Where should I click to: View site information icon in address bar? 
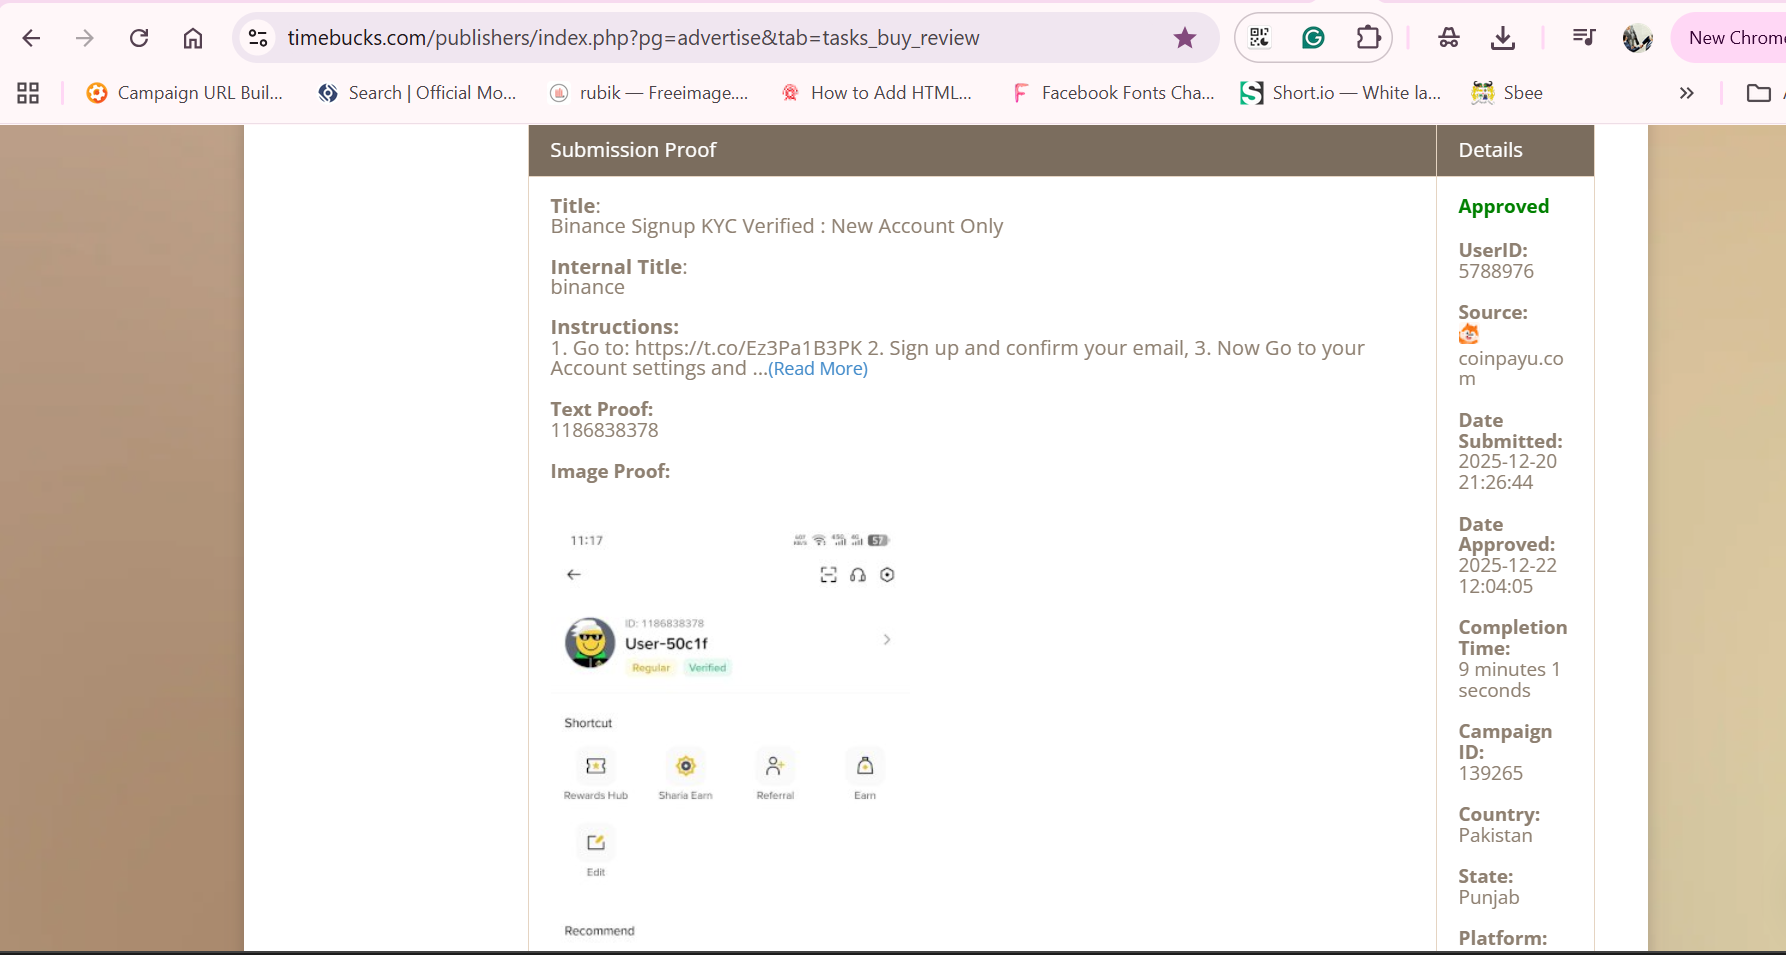coord(258,38)
